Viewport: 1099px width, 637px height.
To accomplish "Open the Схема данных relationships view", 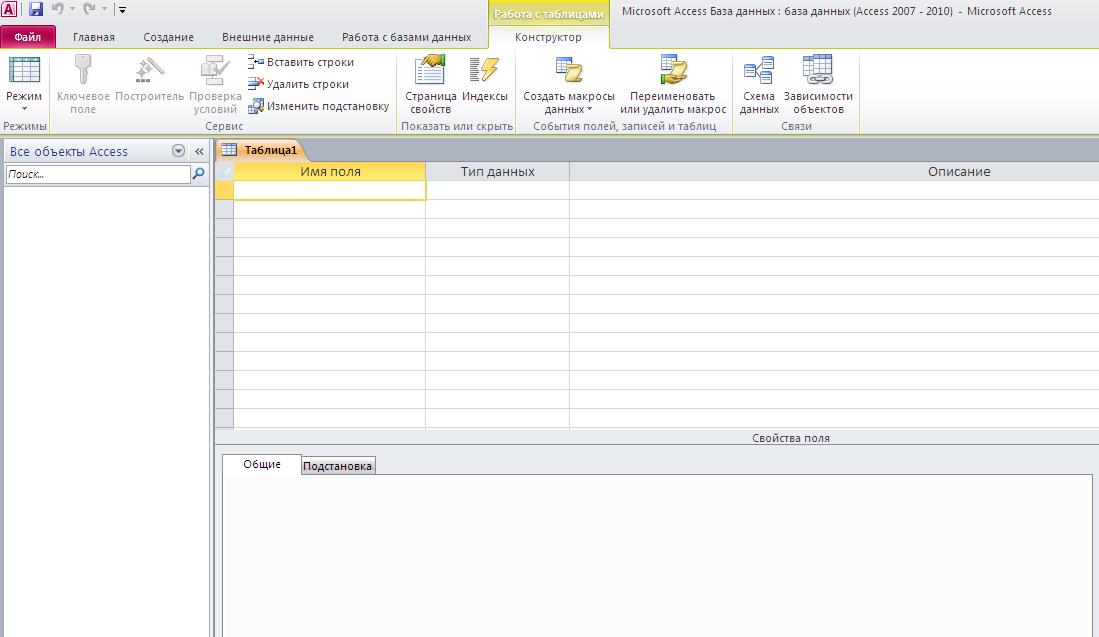I will 759,85.
